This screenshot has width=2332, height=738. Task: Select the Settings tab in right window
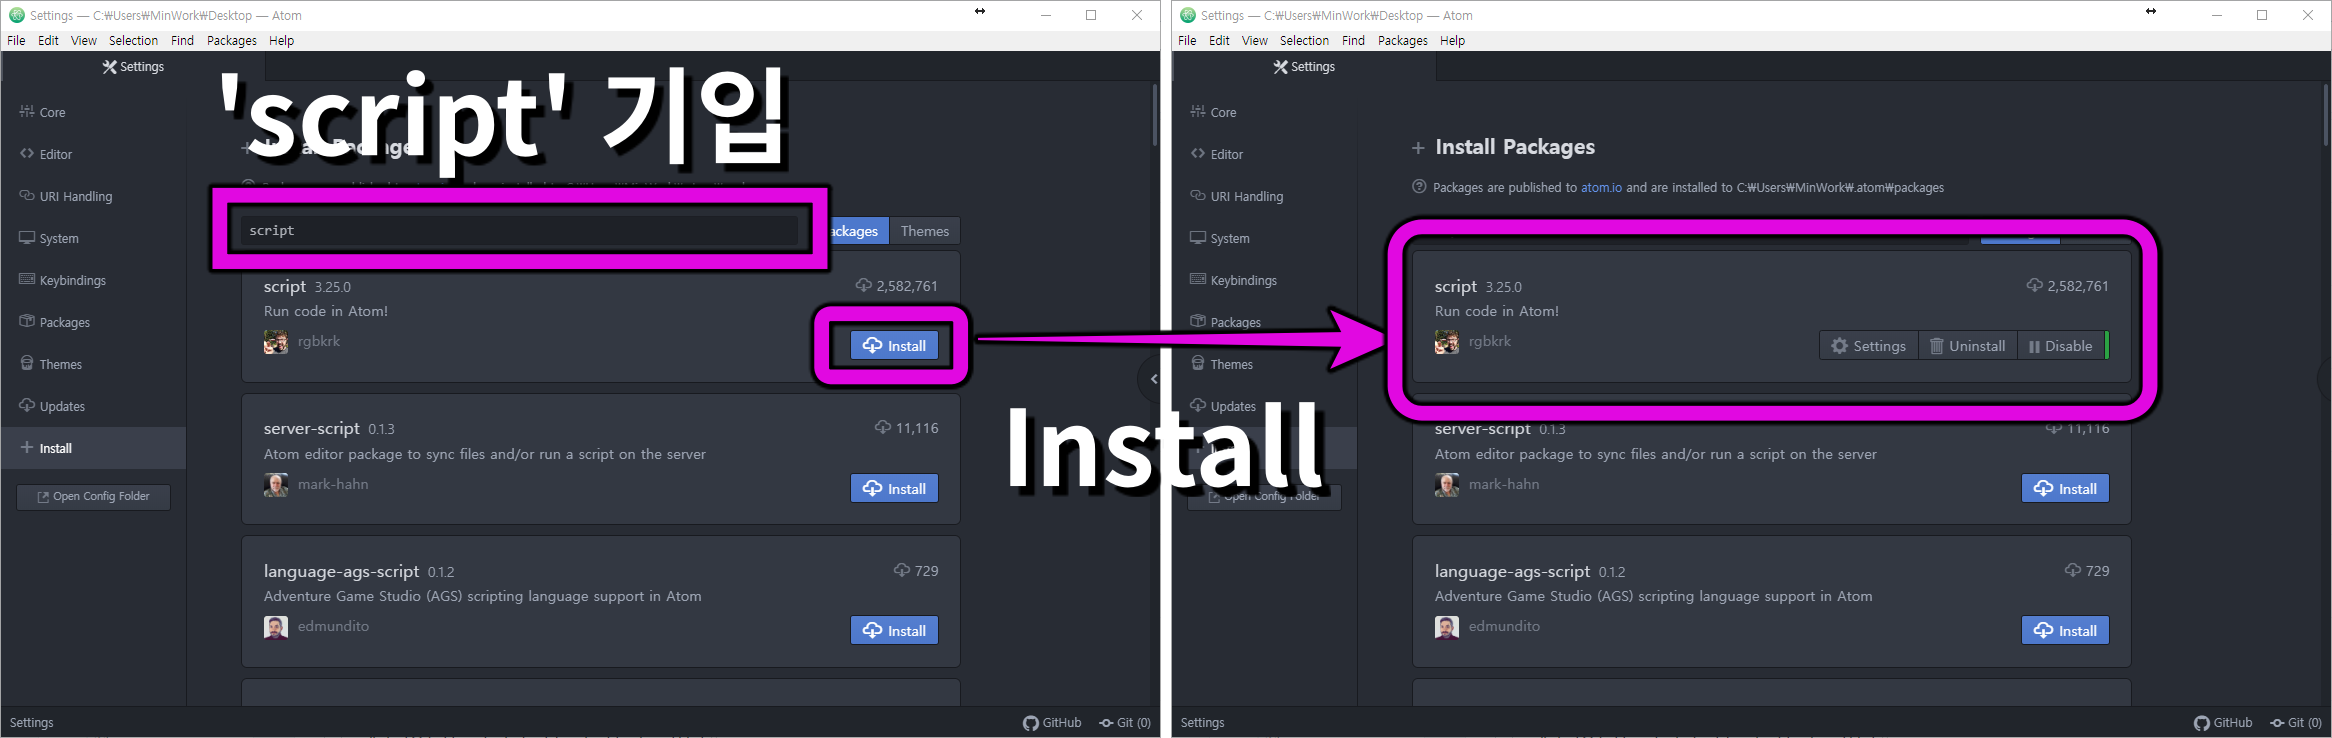(1304, 67)
